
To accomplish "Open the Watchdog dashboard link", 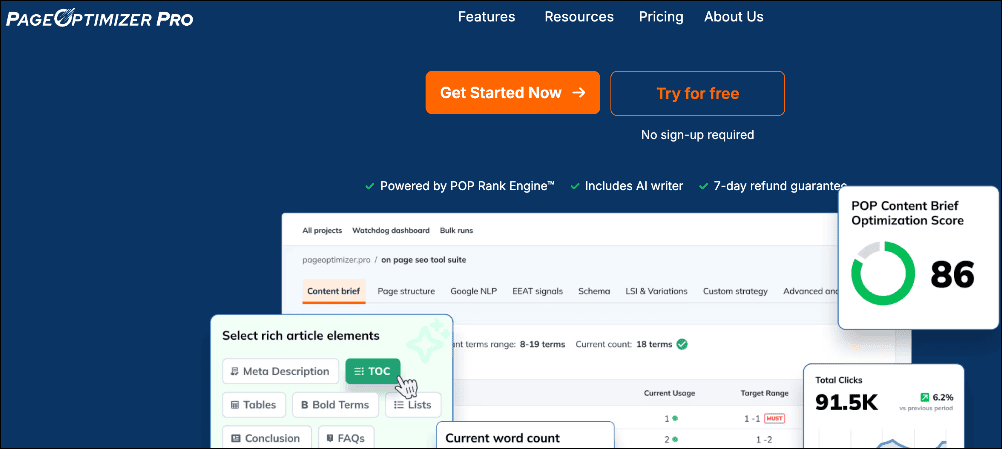I will (391, 231).
